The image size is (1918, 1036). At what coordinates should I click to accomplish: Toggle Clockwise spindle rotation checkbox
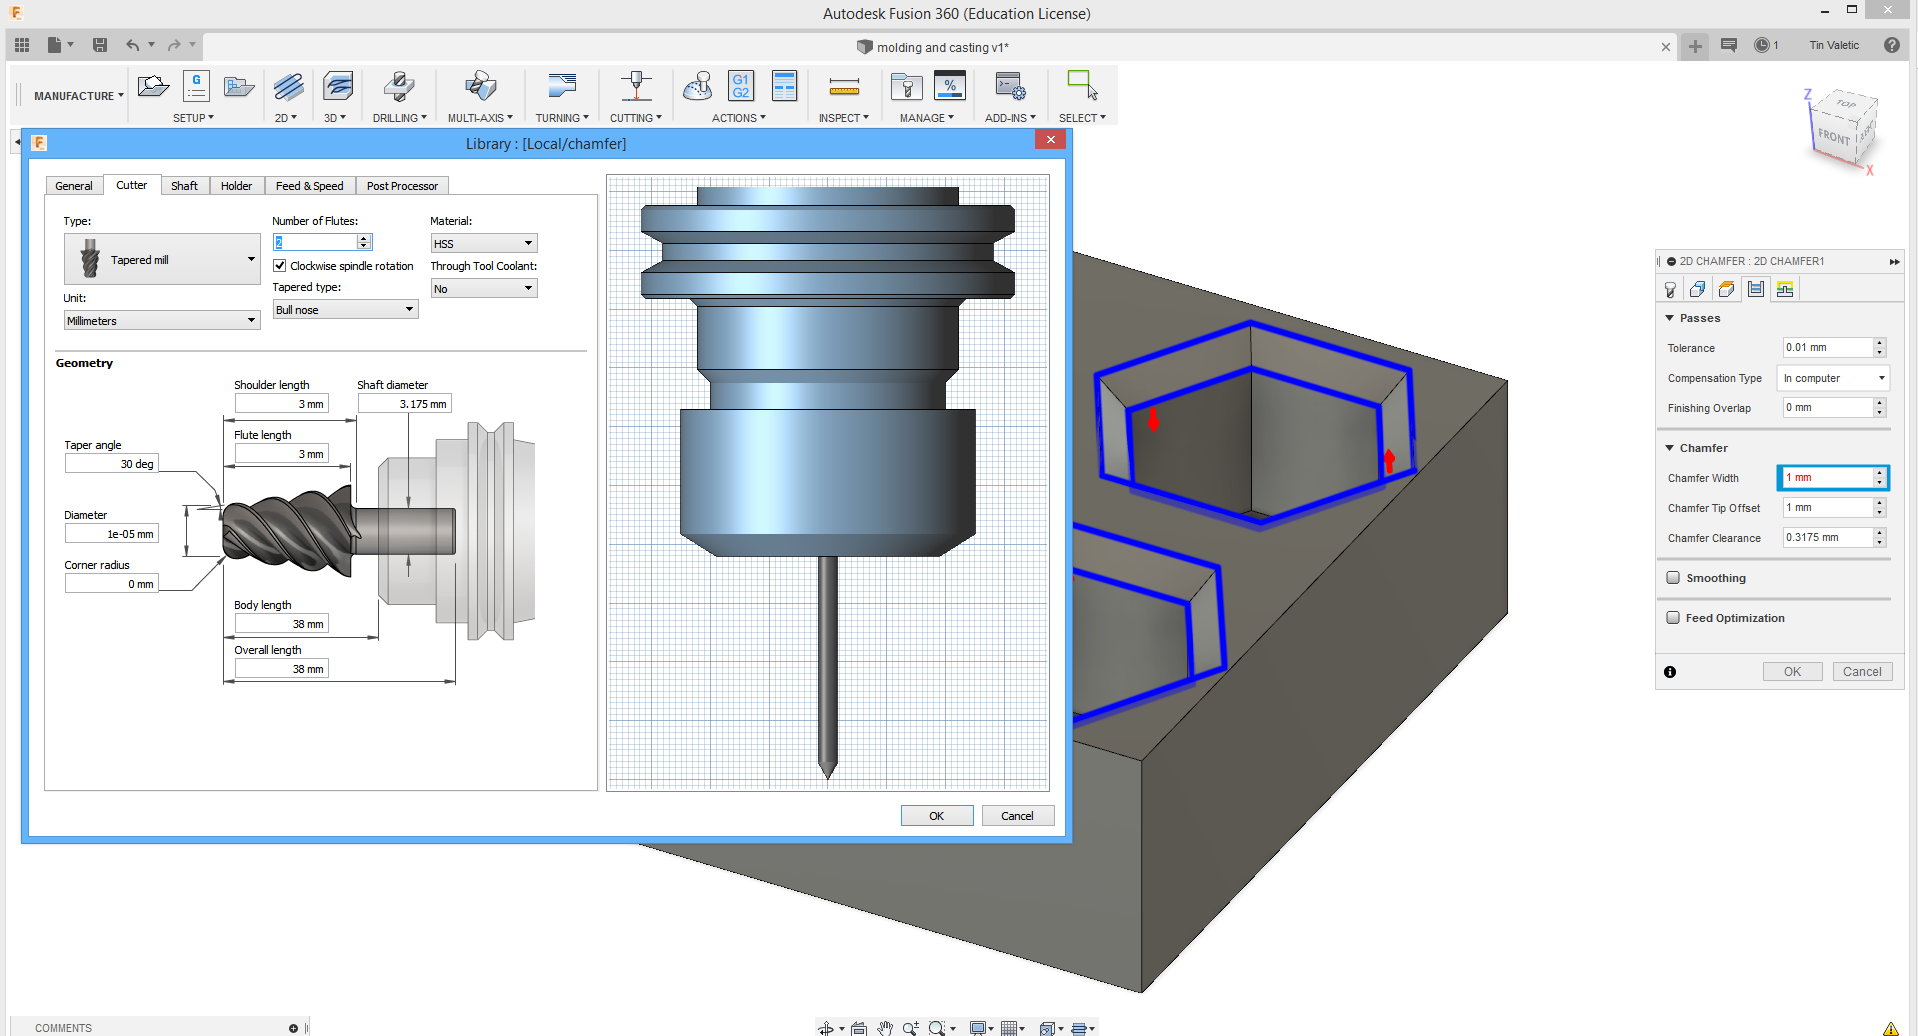pyautogui.click(x=280, y=266)
